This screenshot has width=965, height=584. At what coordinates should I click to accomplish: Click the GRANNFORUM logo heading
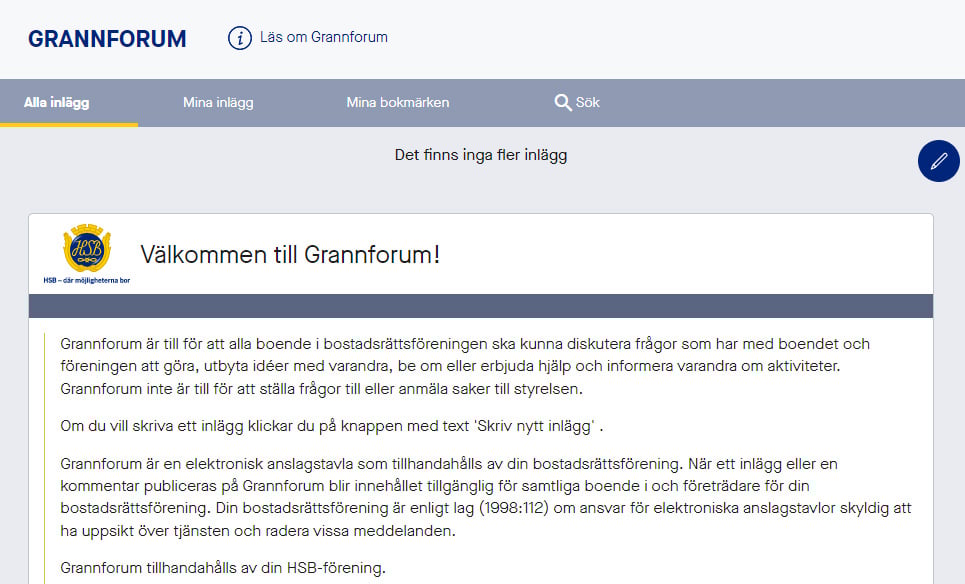click(107, 39)
